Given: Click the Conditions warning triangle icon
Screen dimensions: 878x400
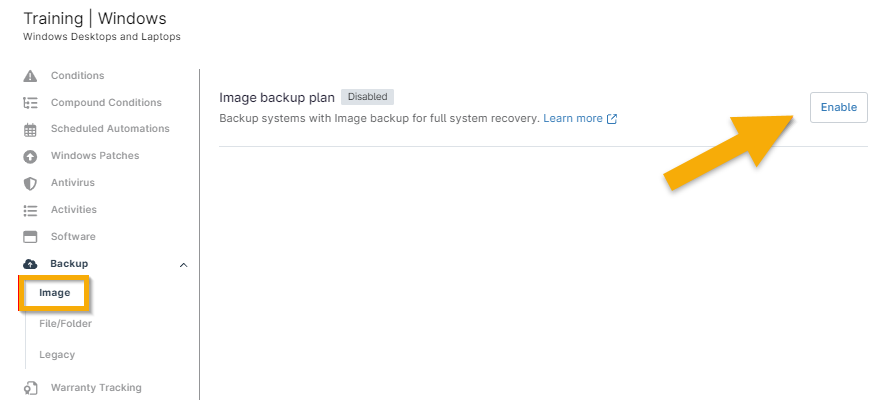Looking at the screenshot, I should coord(30,76).
